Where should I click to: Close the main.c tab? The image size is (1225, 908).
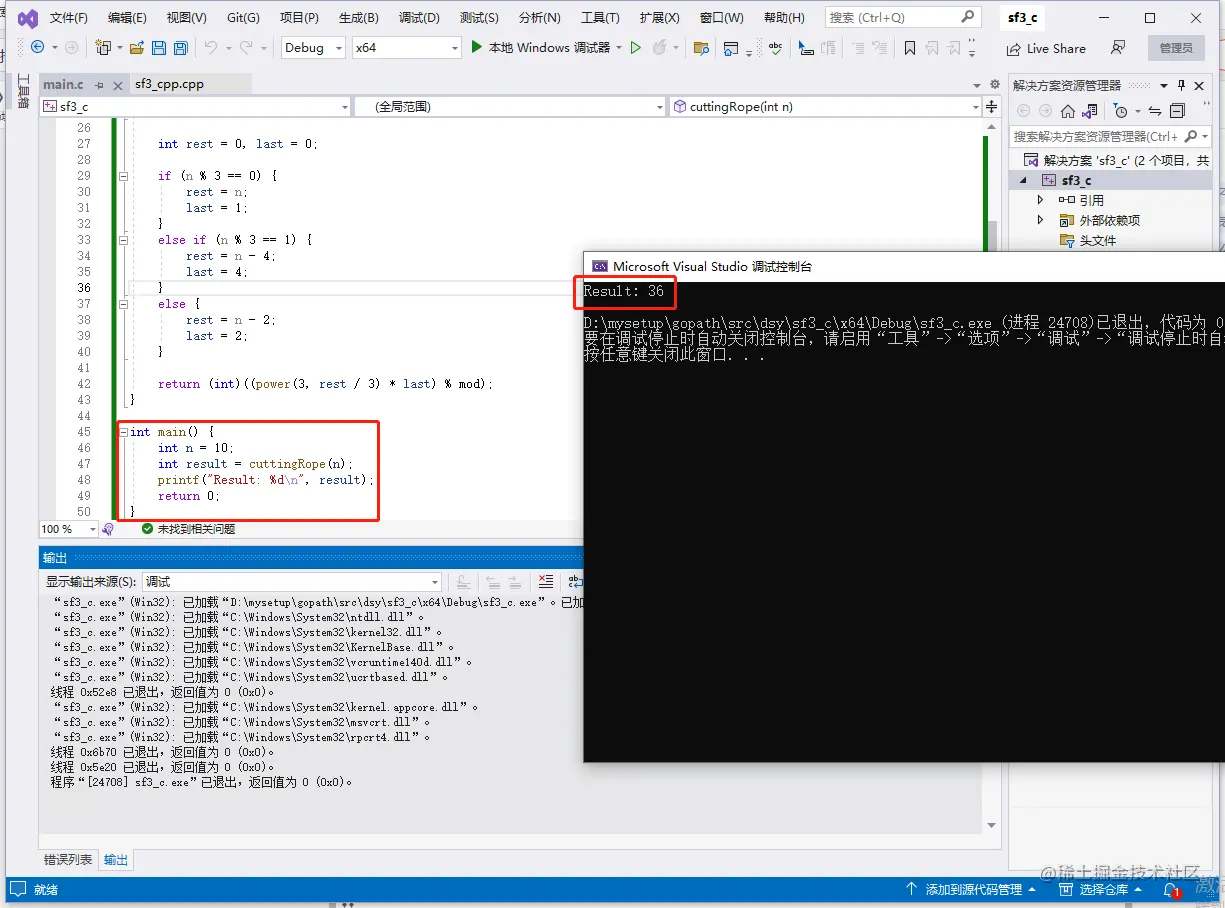click(117, 85)
